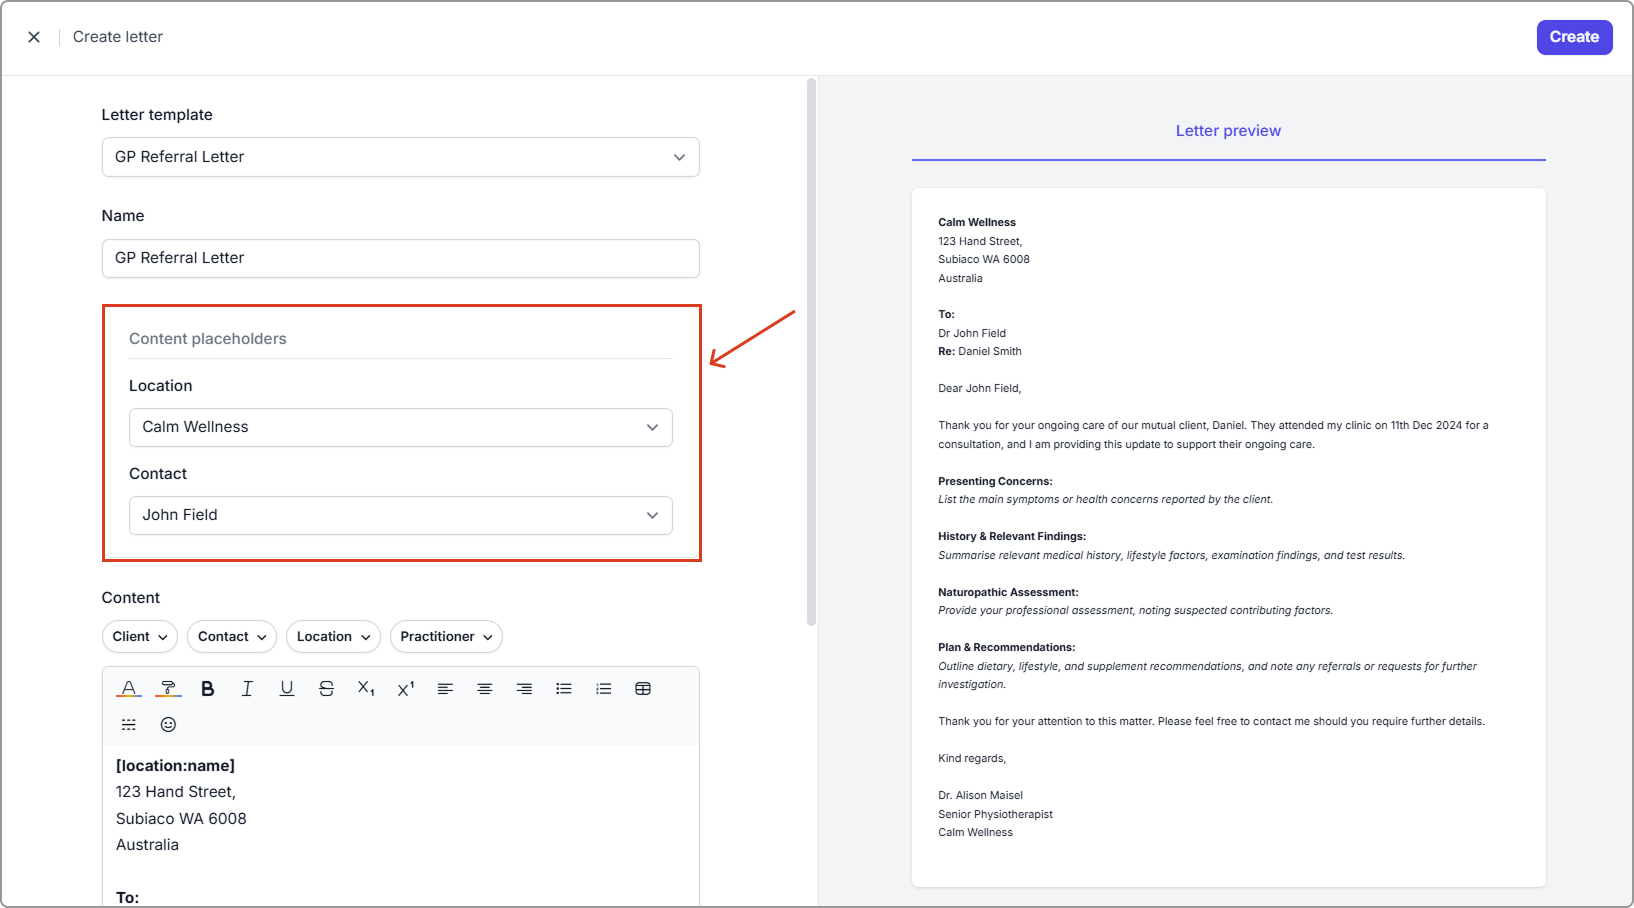Open the Letter template dropdown
The image size is (1634, 908).
pos(400,157)
